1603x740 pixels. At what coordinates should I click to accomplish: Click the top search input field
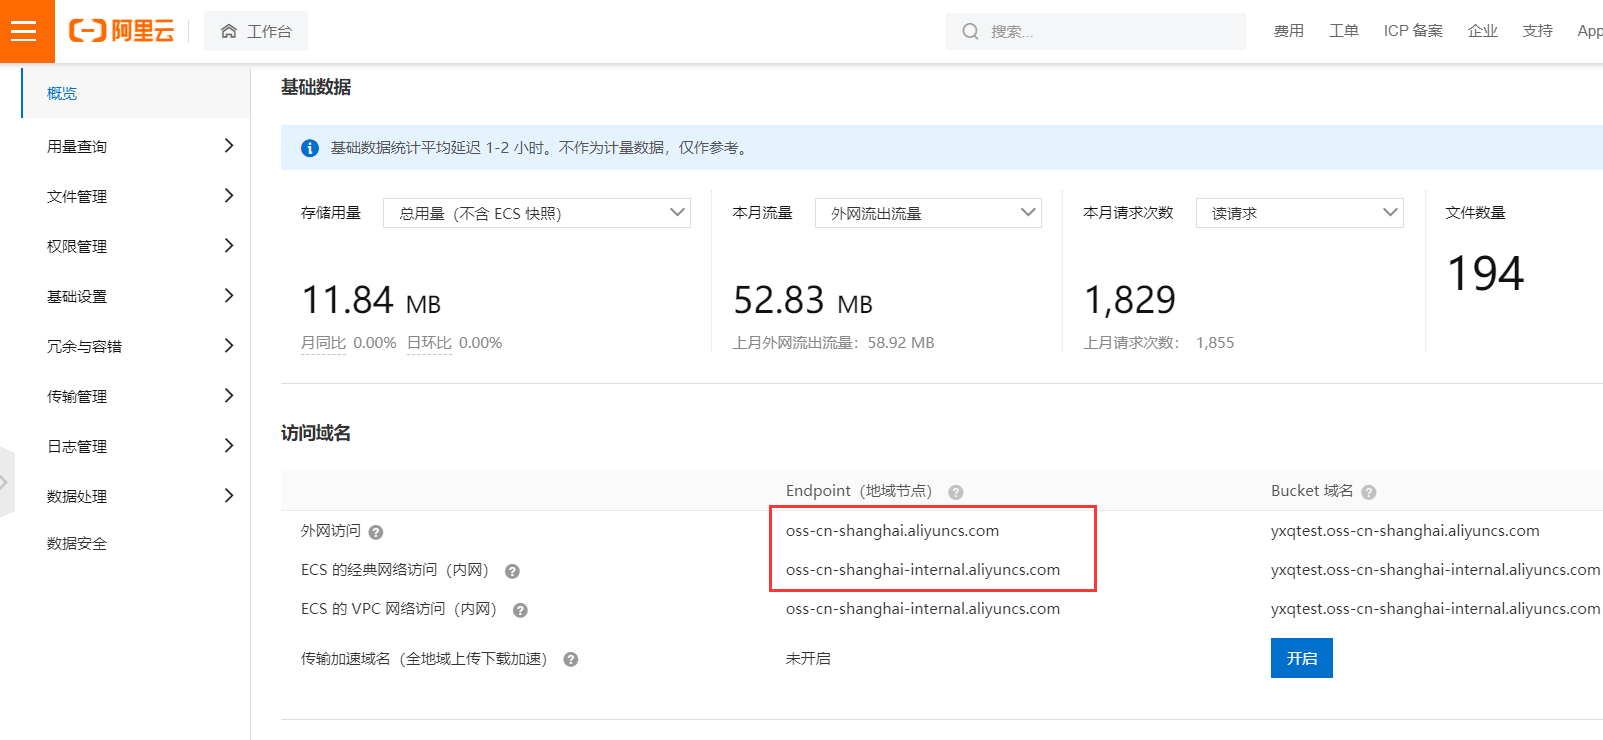click(x=1096, y=31)
